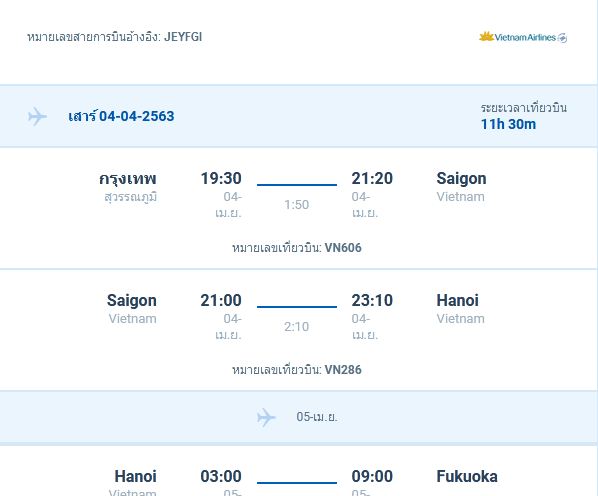Click the 21:20 arrival time in Saigon

pos(372,178)
